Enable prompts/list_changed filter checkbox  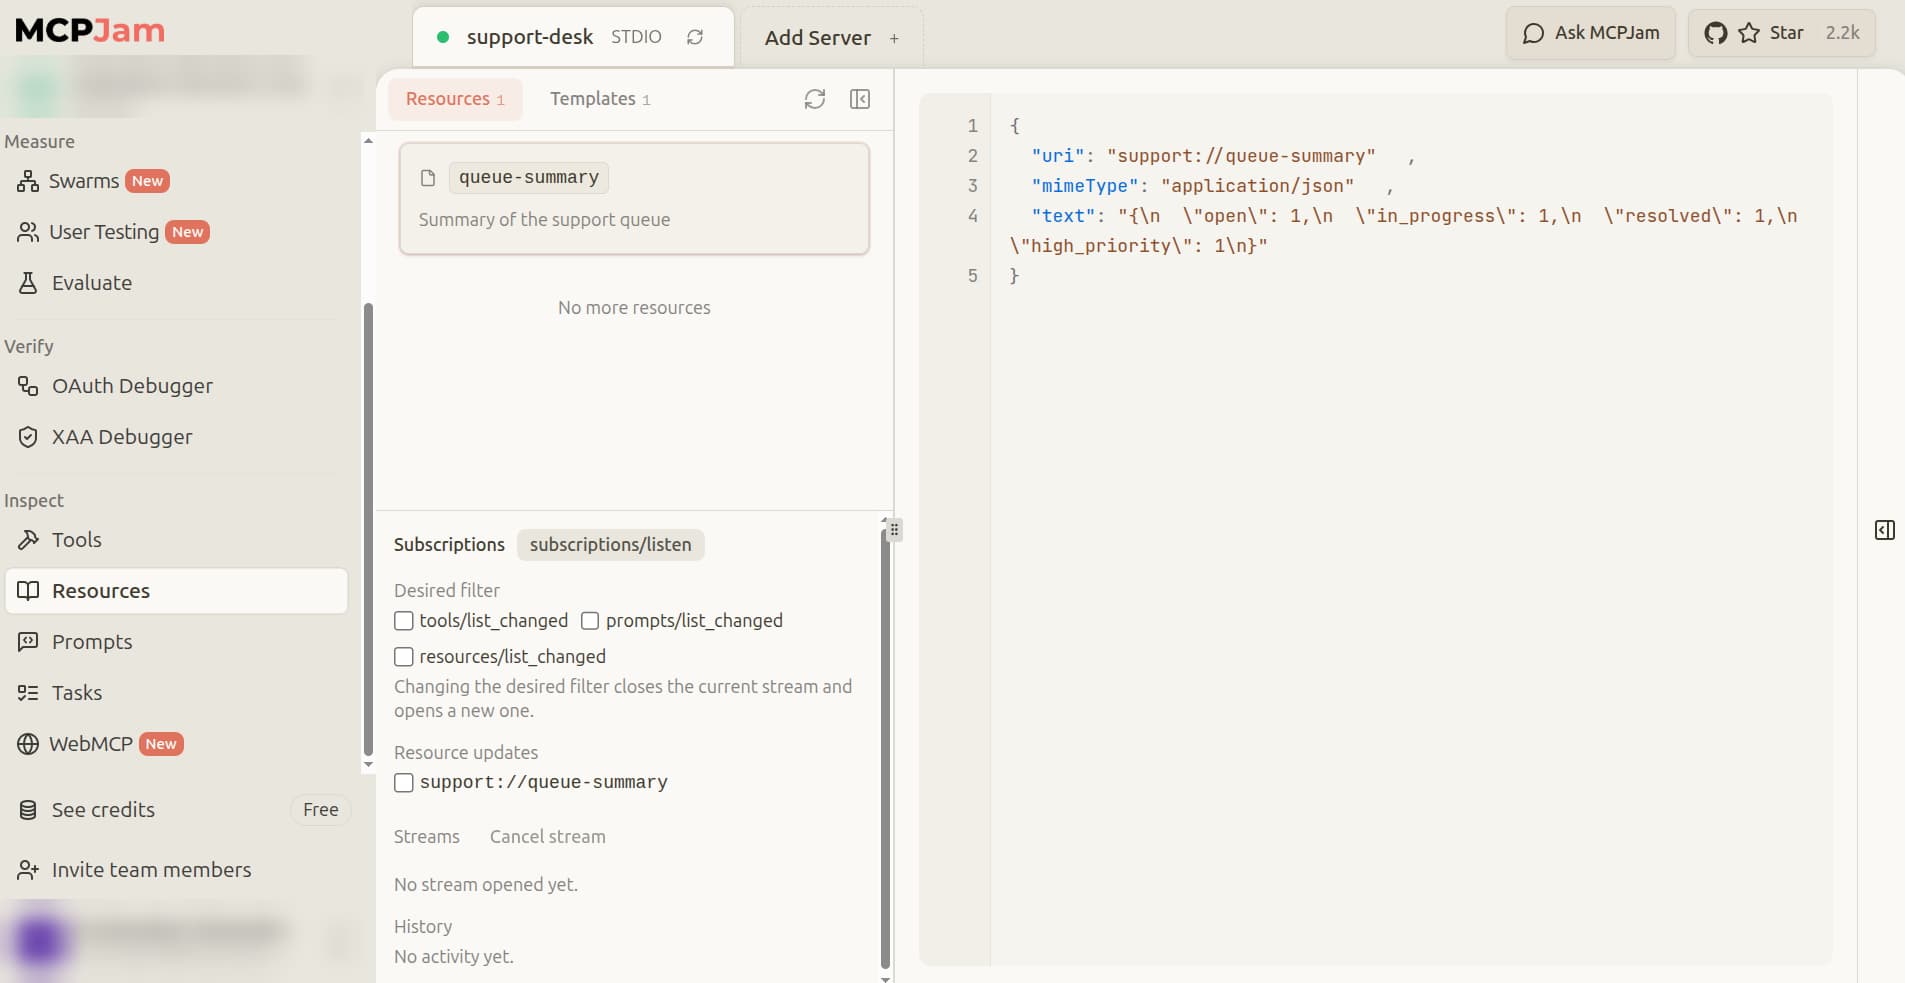tap(590, 621)
